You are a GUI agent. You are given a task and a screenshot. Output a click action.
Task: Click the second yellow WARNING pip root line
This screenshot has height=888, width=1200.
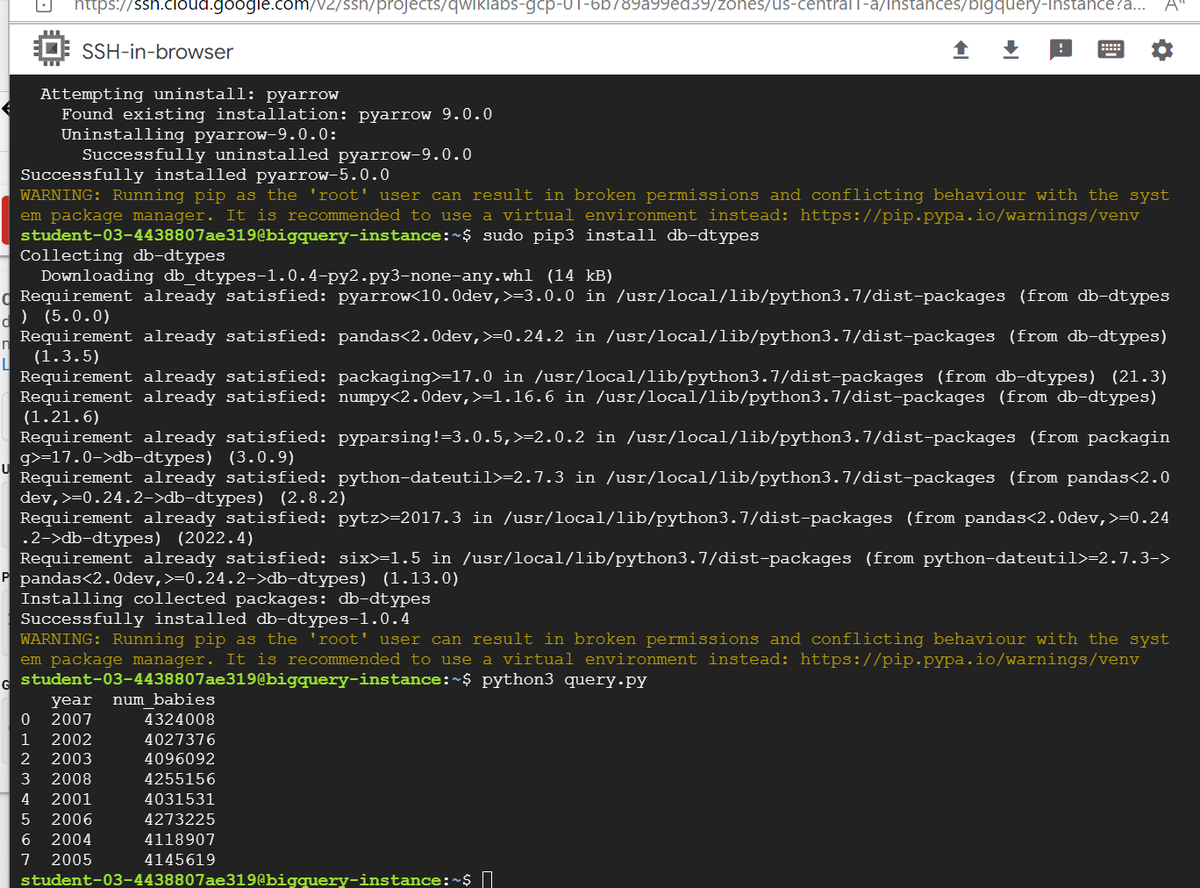coord(595,649)
